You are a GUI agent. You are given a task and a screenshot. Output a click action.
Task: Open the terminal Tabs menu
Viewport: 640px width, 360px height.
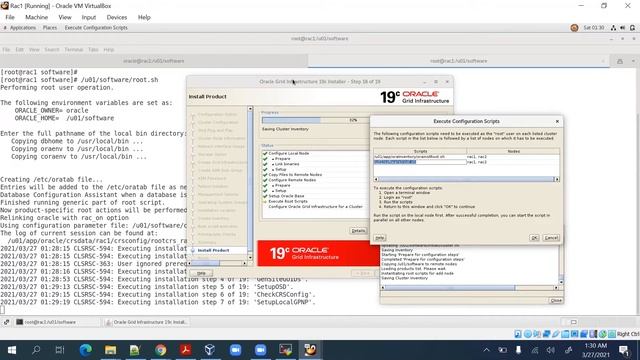click(93, 49)
